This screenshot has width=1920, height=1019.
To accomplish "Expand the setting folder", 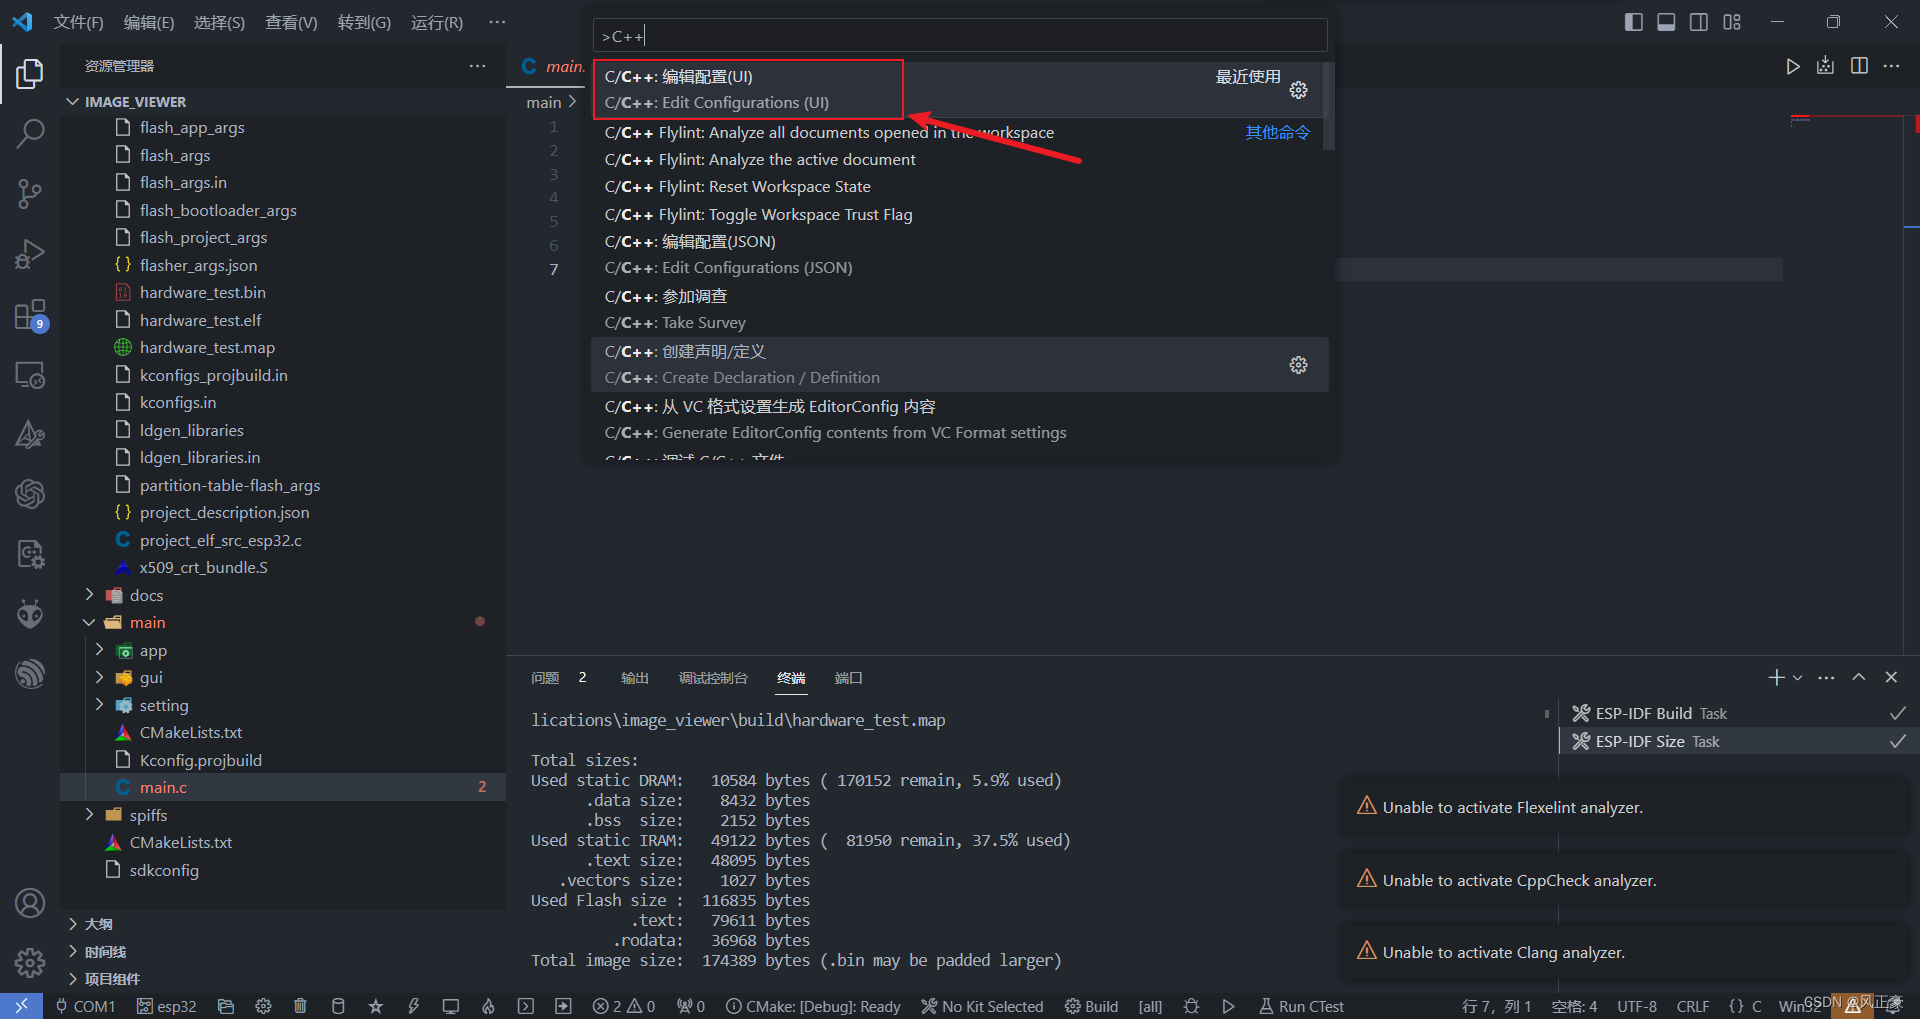I will pyautogui.click(x=99, y=705).
